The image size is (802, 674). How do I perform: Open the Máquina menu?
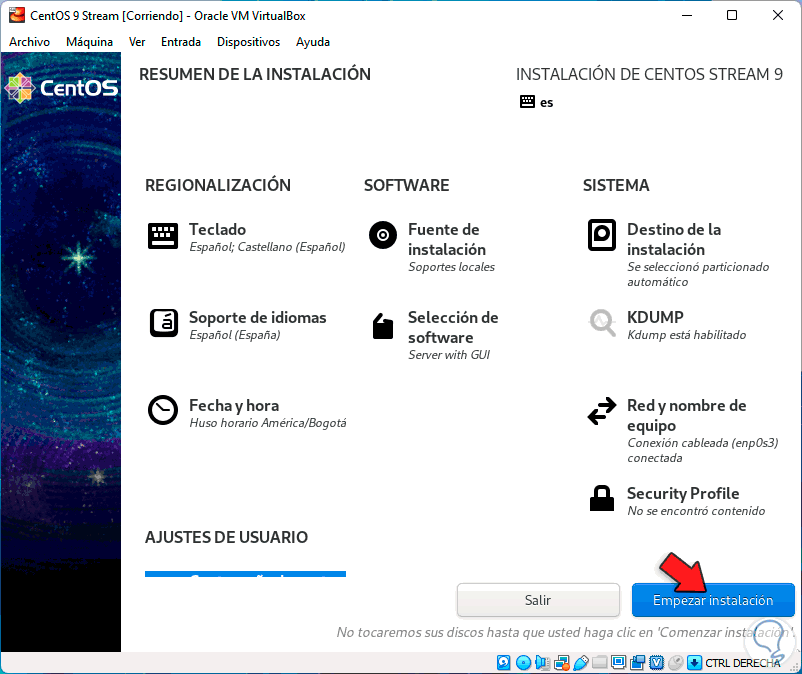tap(90, 42)
